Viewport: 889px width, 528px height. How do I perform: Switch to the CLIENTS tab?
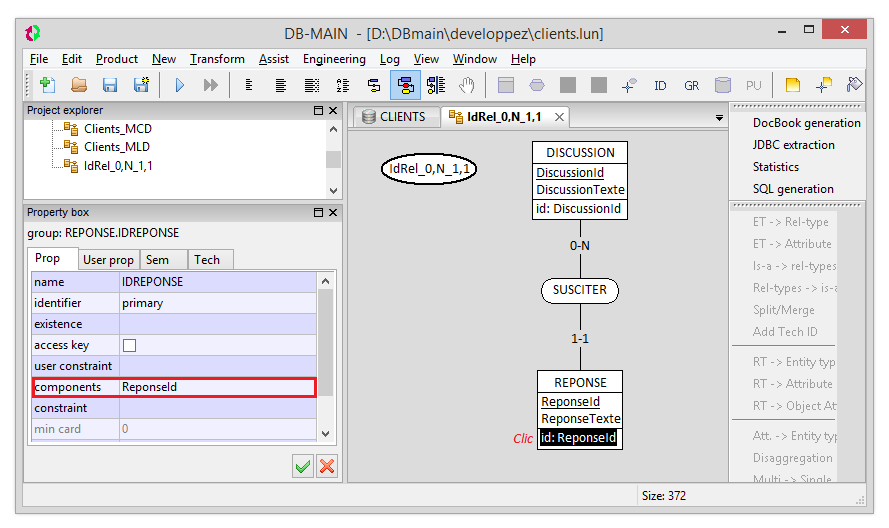[x=396, y=117]
